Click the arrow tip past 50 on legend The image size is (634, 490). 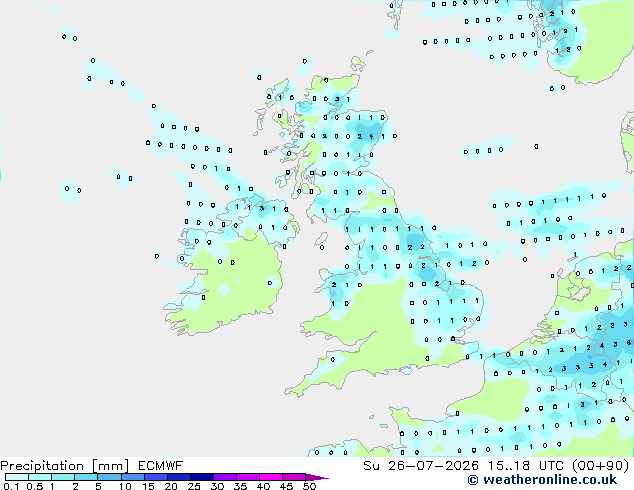317,477
